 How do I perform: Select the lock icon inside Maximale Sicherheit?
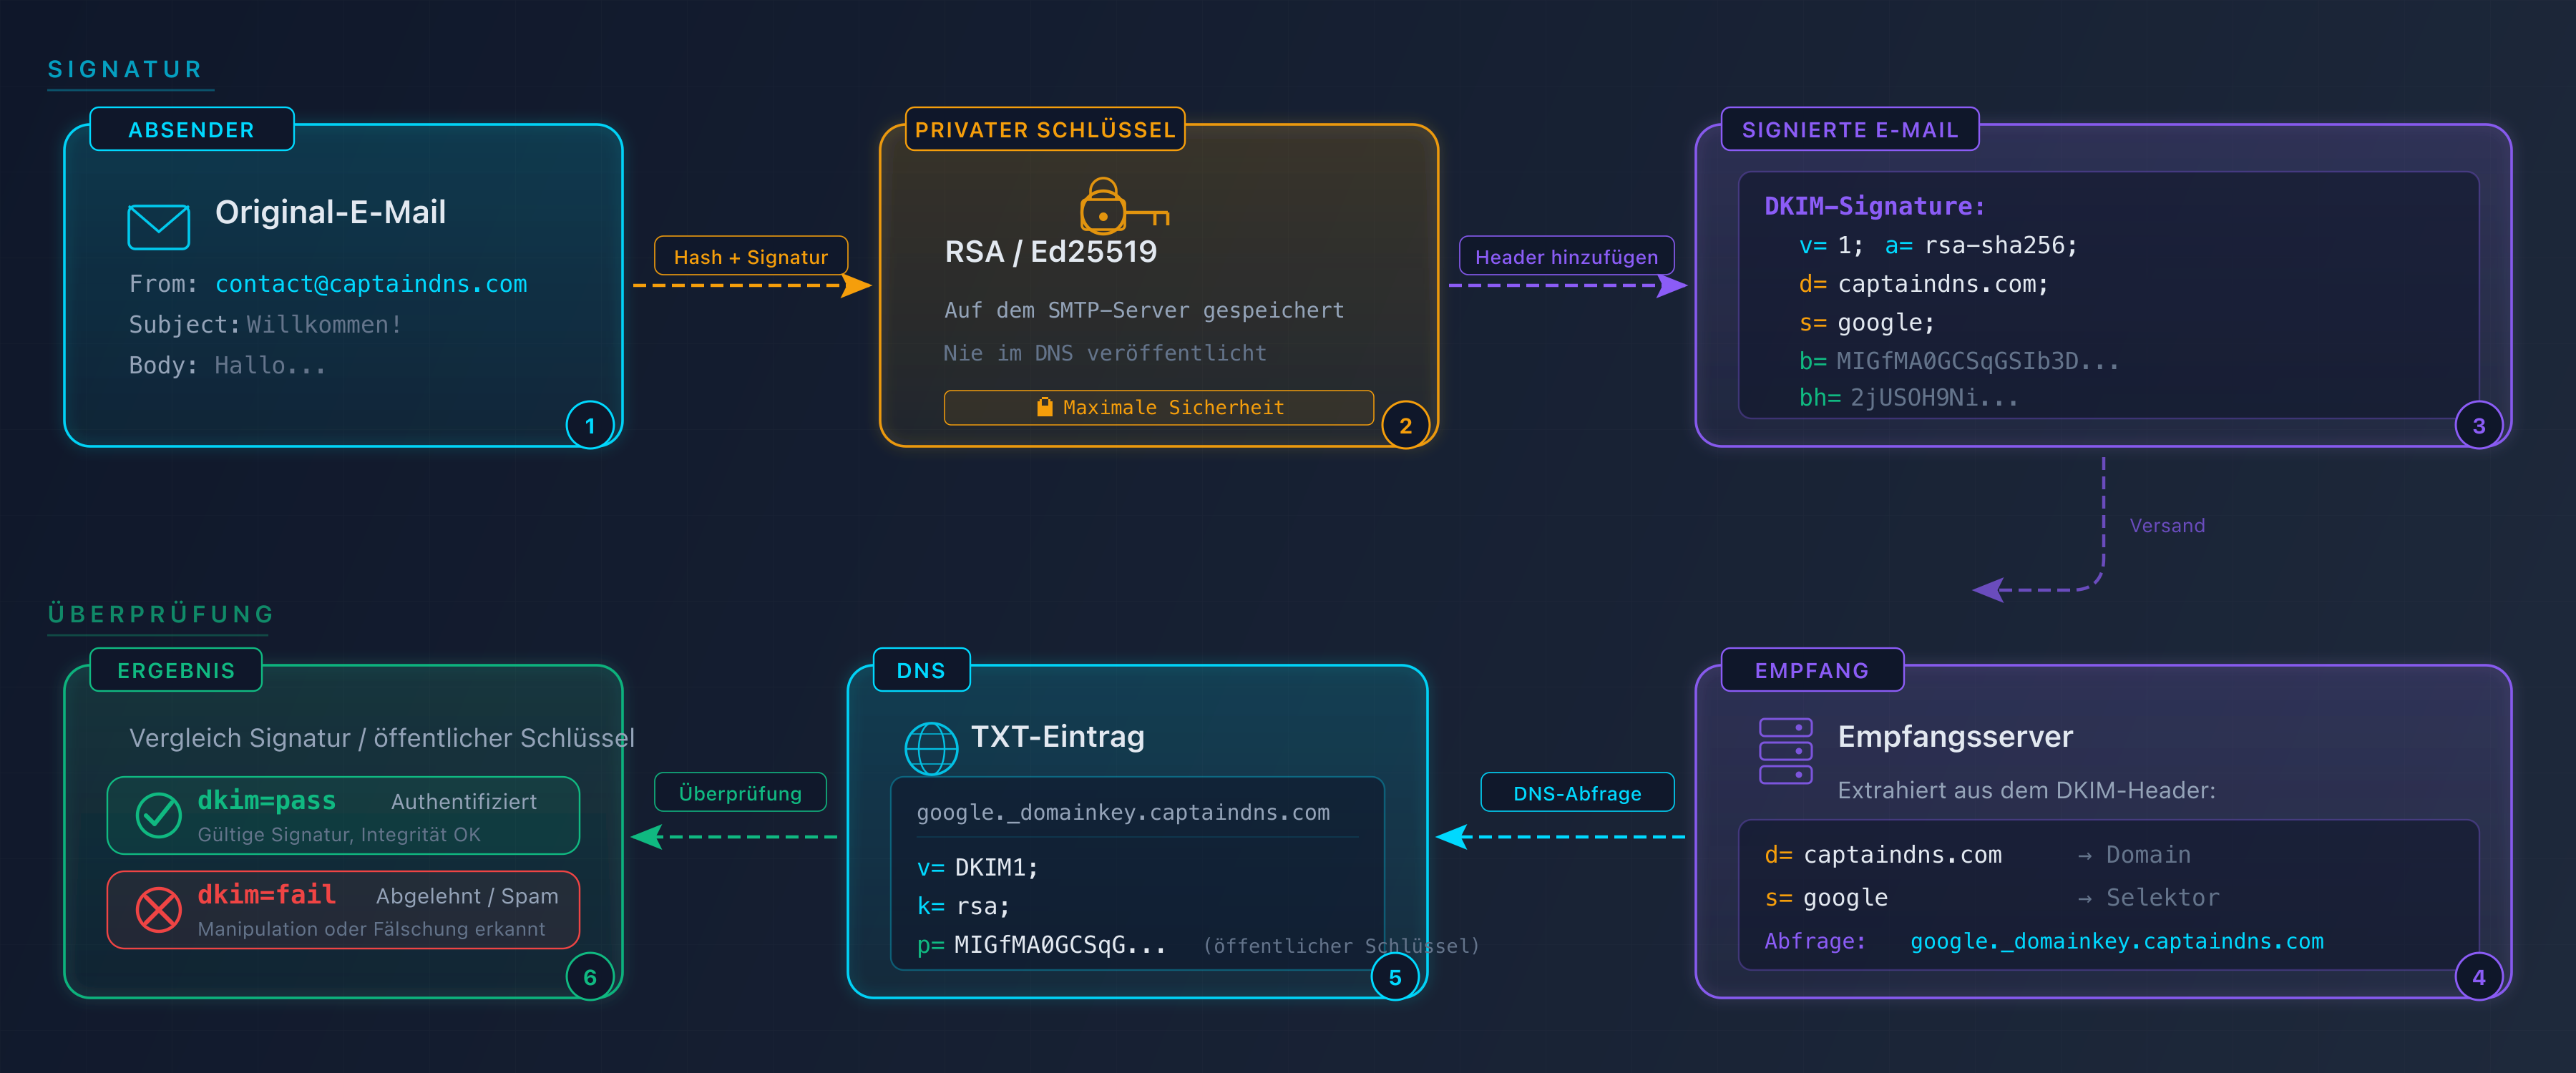pos(1043,406)
